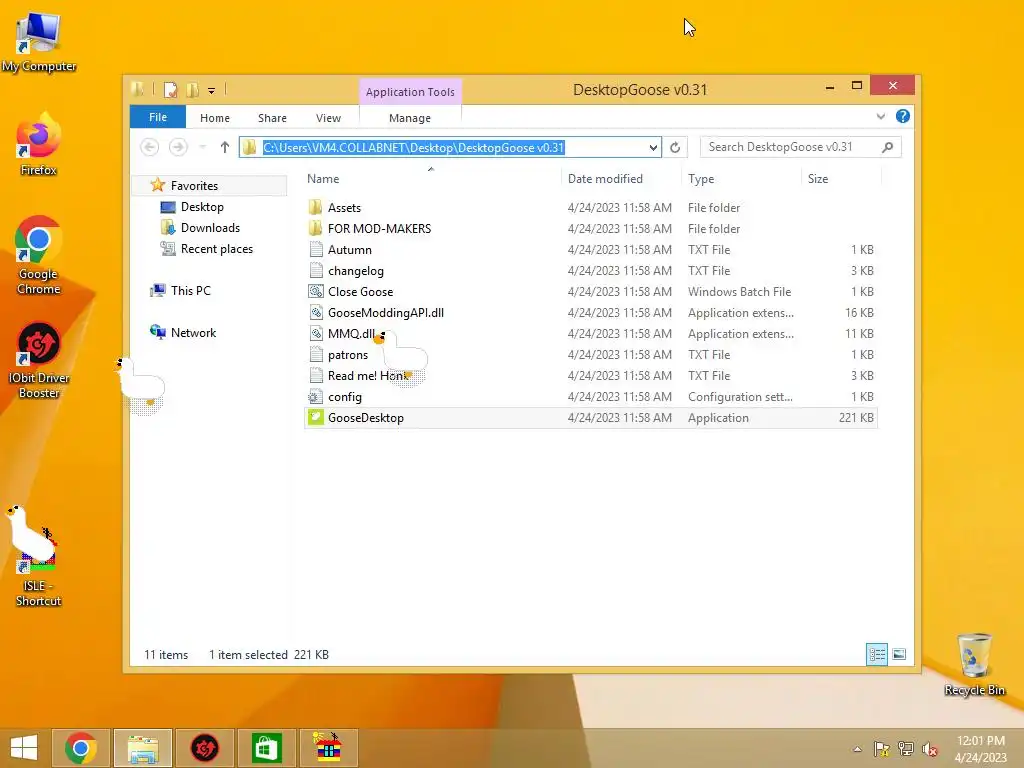Select Network in navigation pane
1024x768 pixels.
click(x=193, y=332)
